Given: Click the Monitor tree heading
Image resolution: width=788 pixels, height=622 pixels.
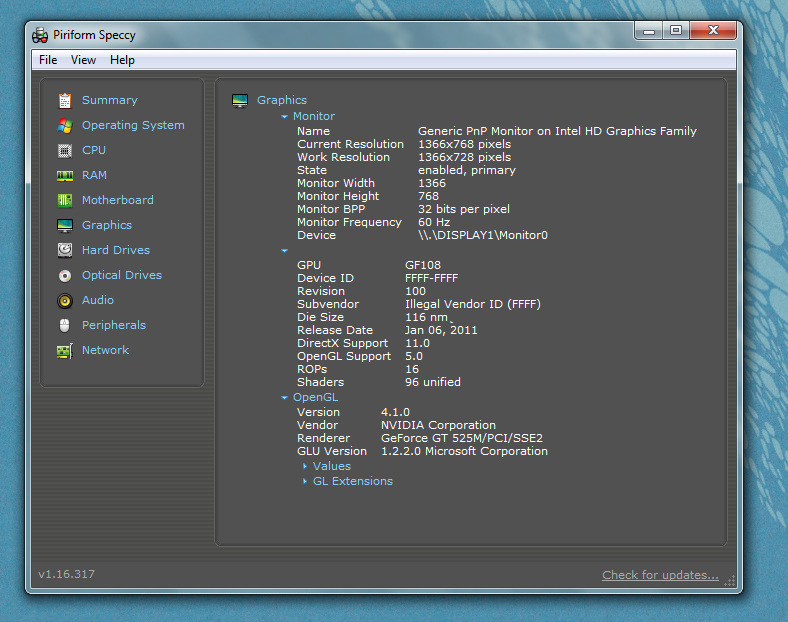Looking at the screenshot, I should [x=314, y=116].
